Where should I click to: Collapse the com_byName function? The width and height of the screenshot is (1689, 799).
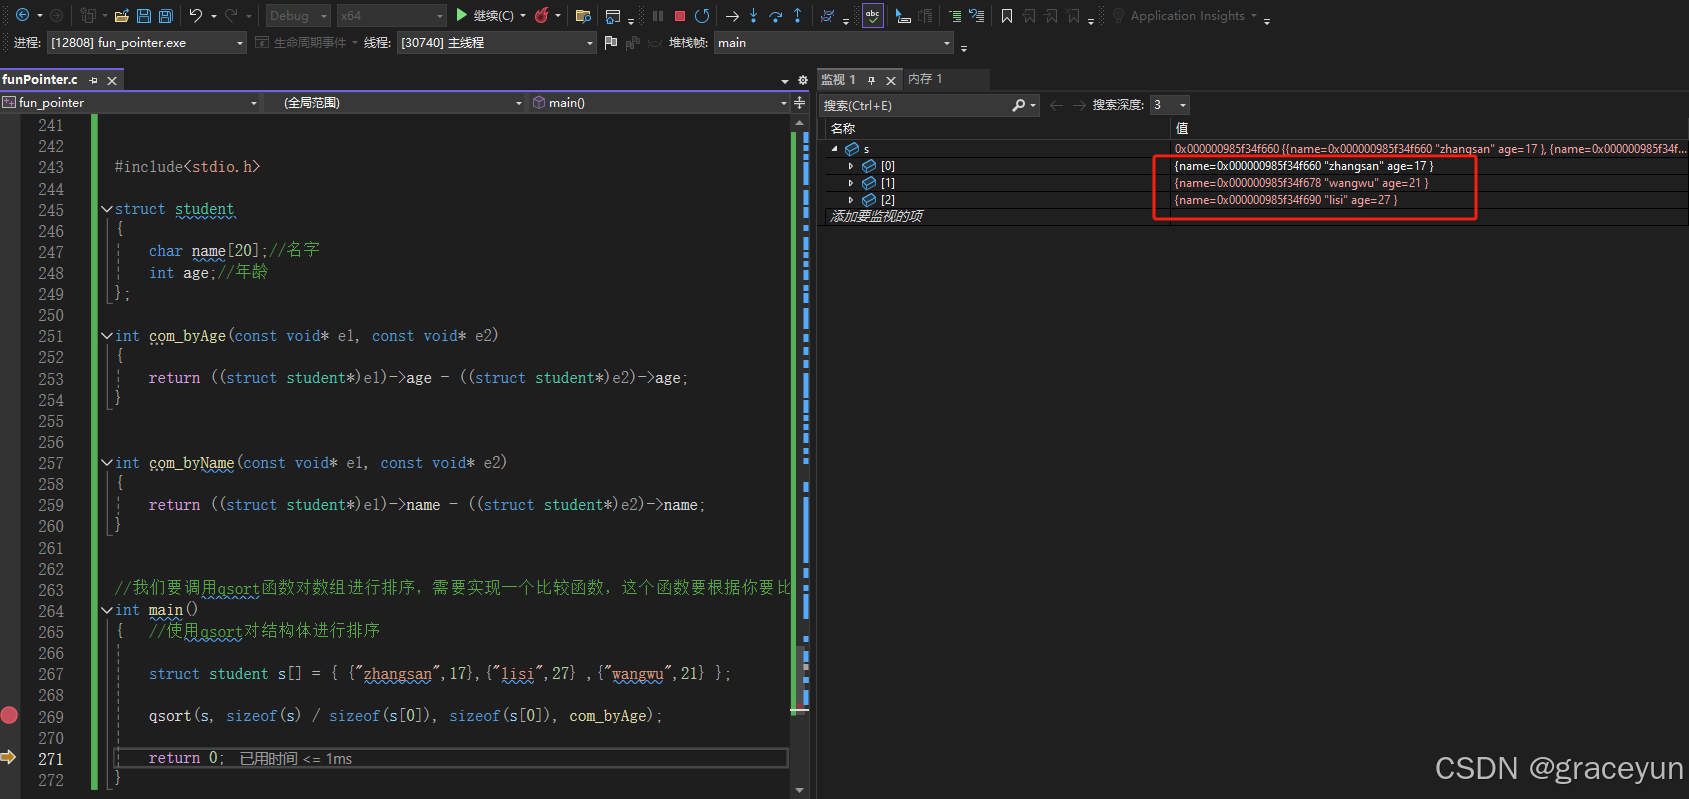click(x=107, y=463)
